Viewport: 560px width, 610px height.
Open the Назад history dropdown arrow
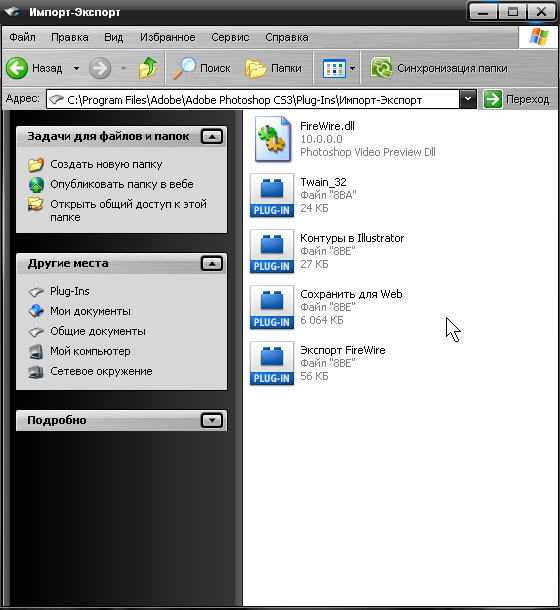[x=76, y=68]
